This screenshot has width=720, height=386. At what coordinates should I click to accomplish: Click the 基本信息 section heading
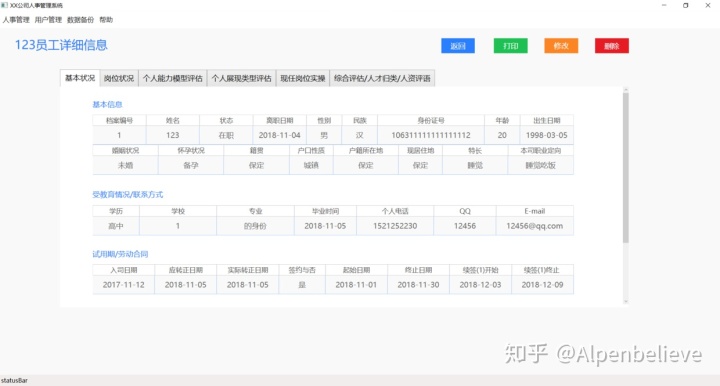[107, 105]
